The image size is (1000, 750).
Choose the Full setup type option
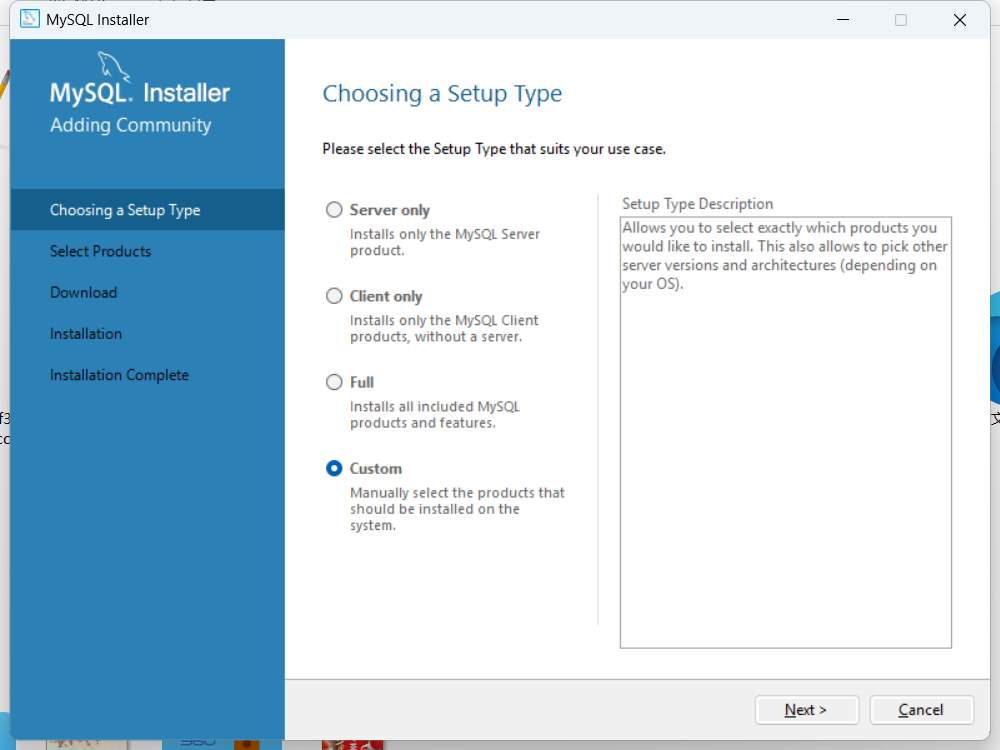tap(334, 382)
